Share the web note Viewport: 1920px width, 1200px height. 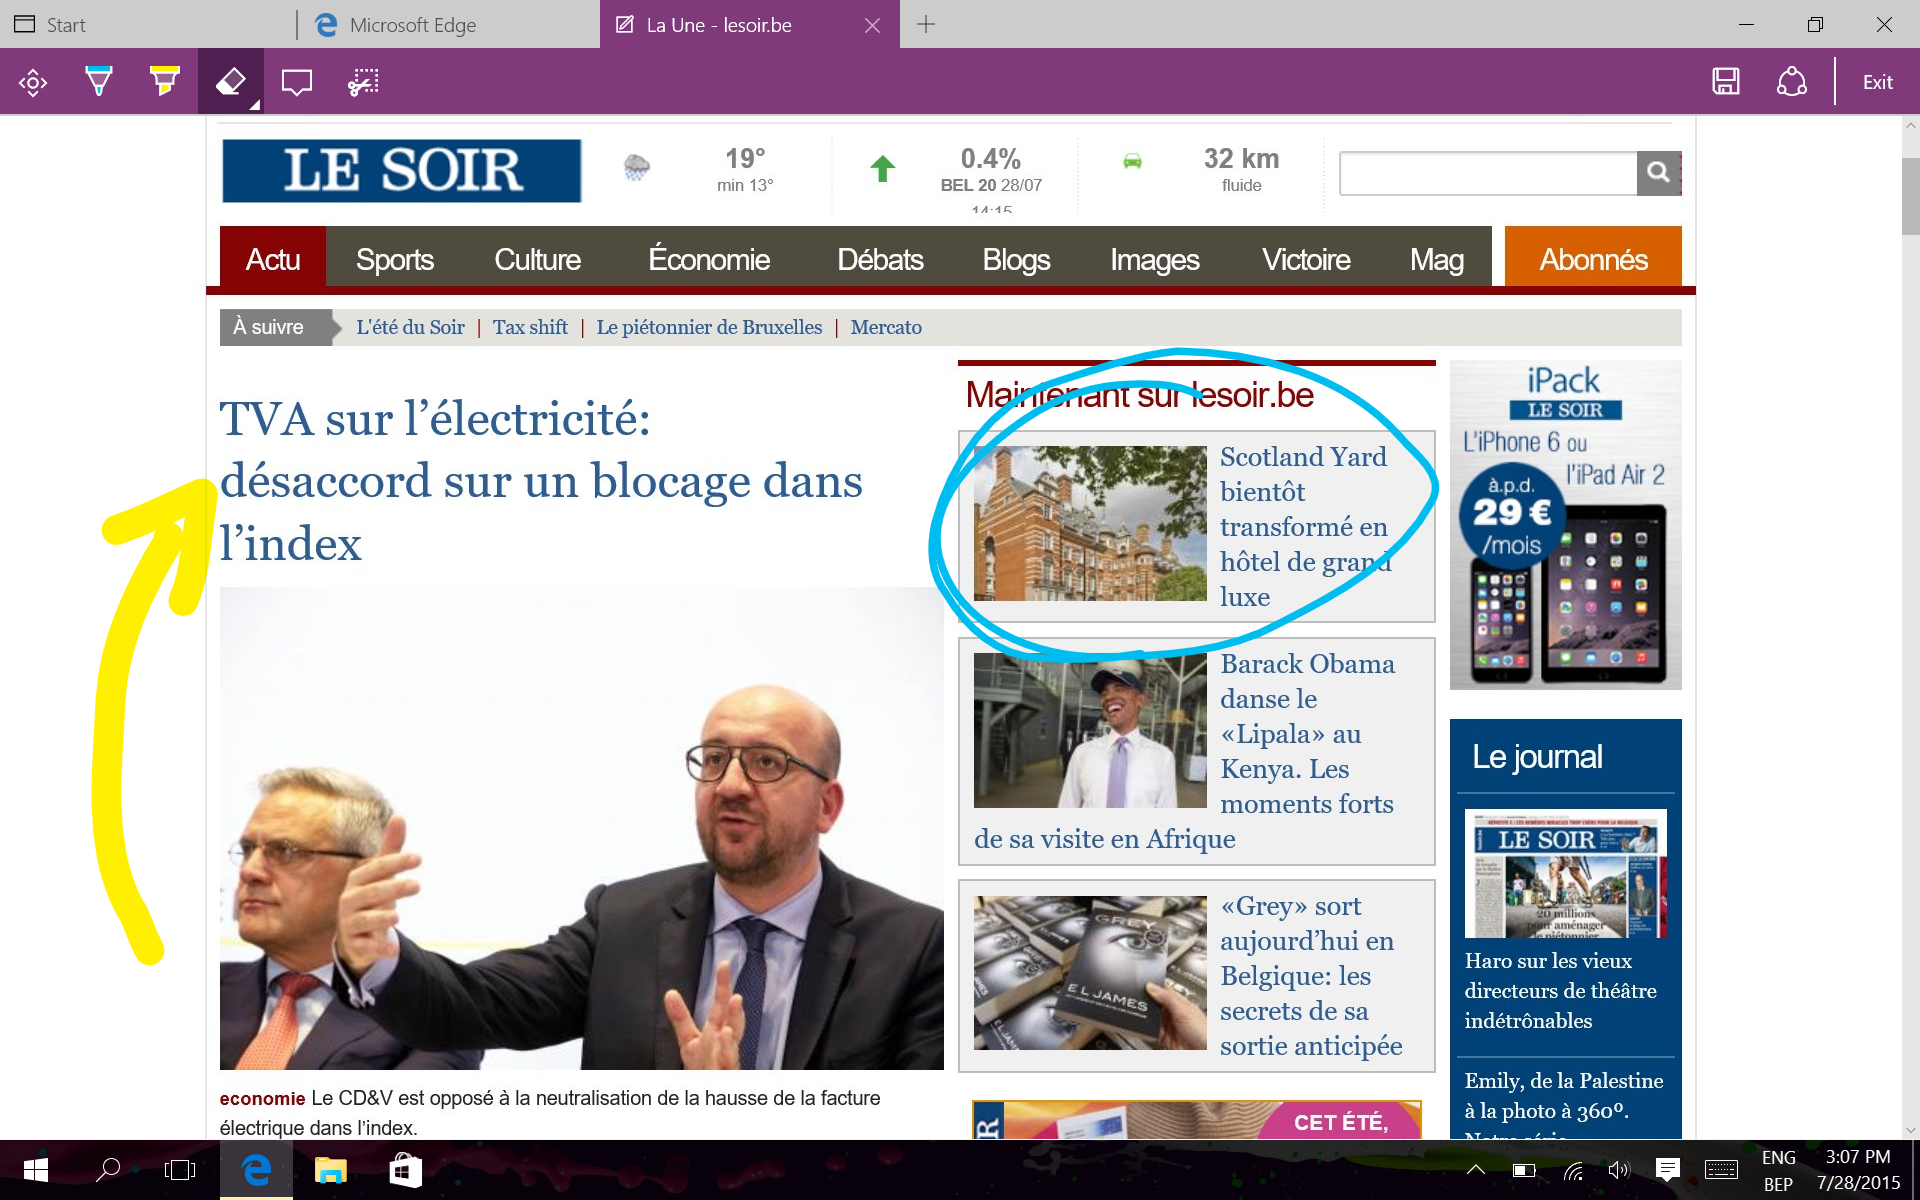point(1791,82)
